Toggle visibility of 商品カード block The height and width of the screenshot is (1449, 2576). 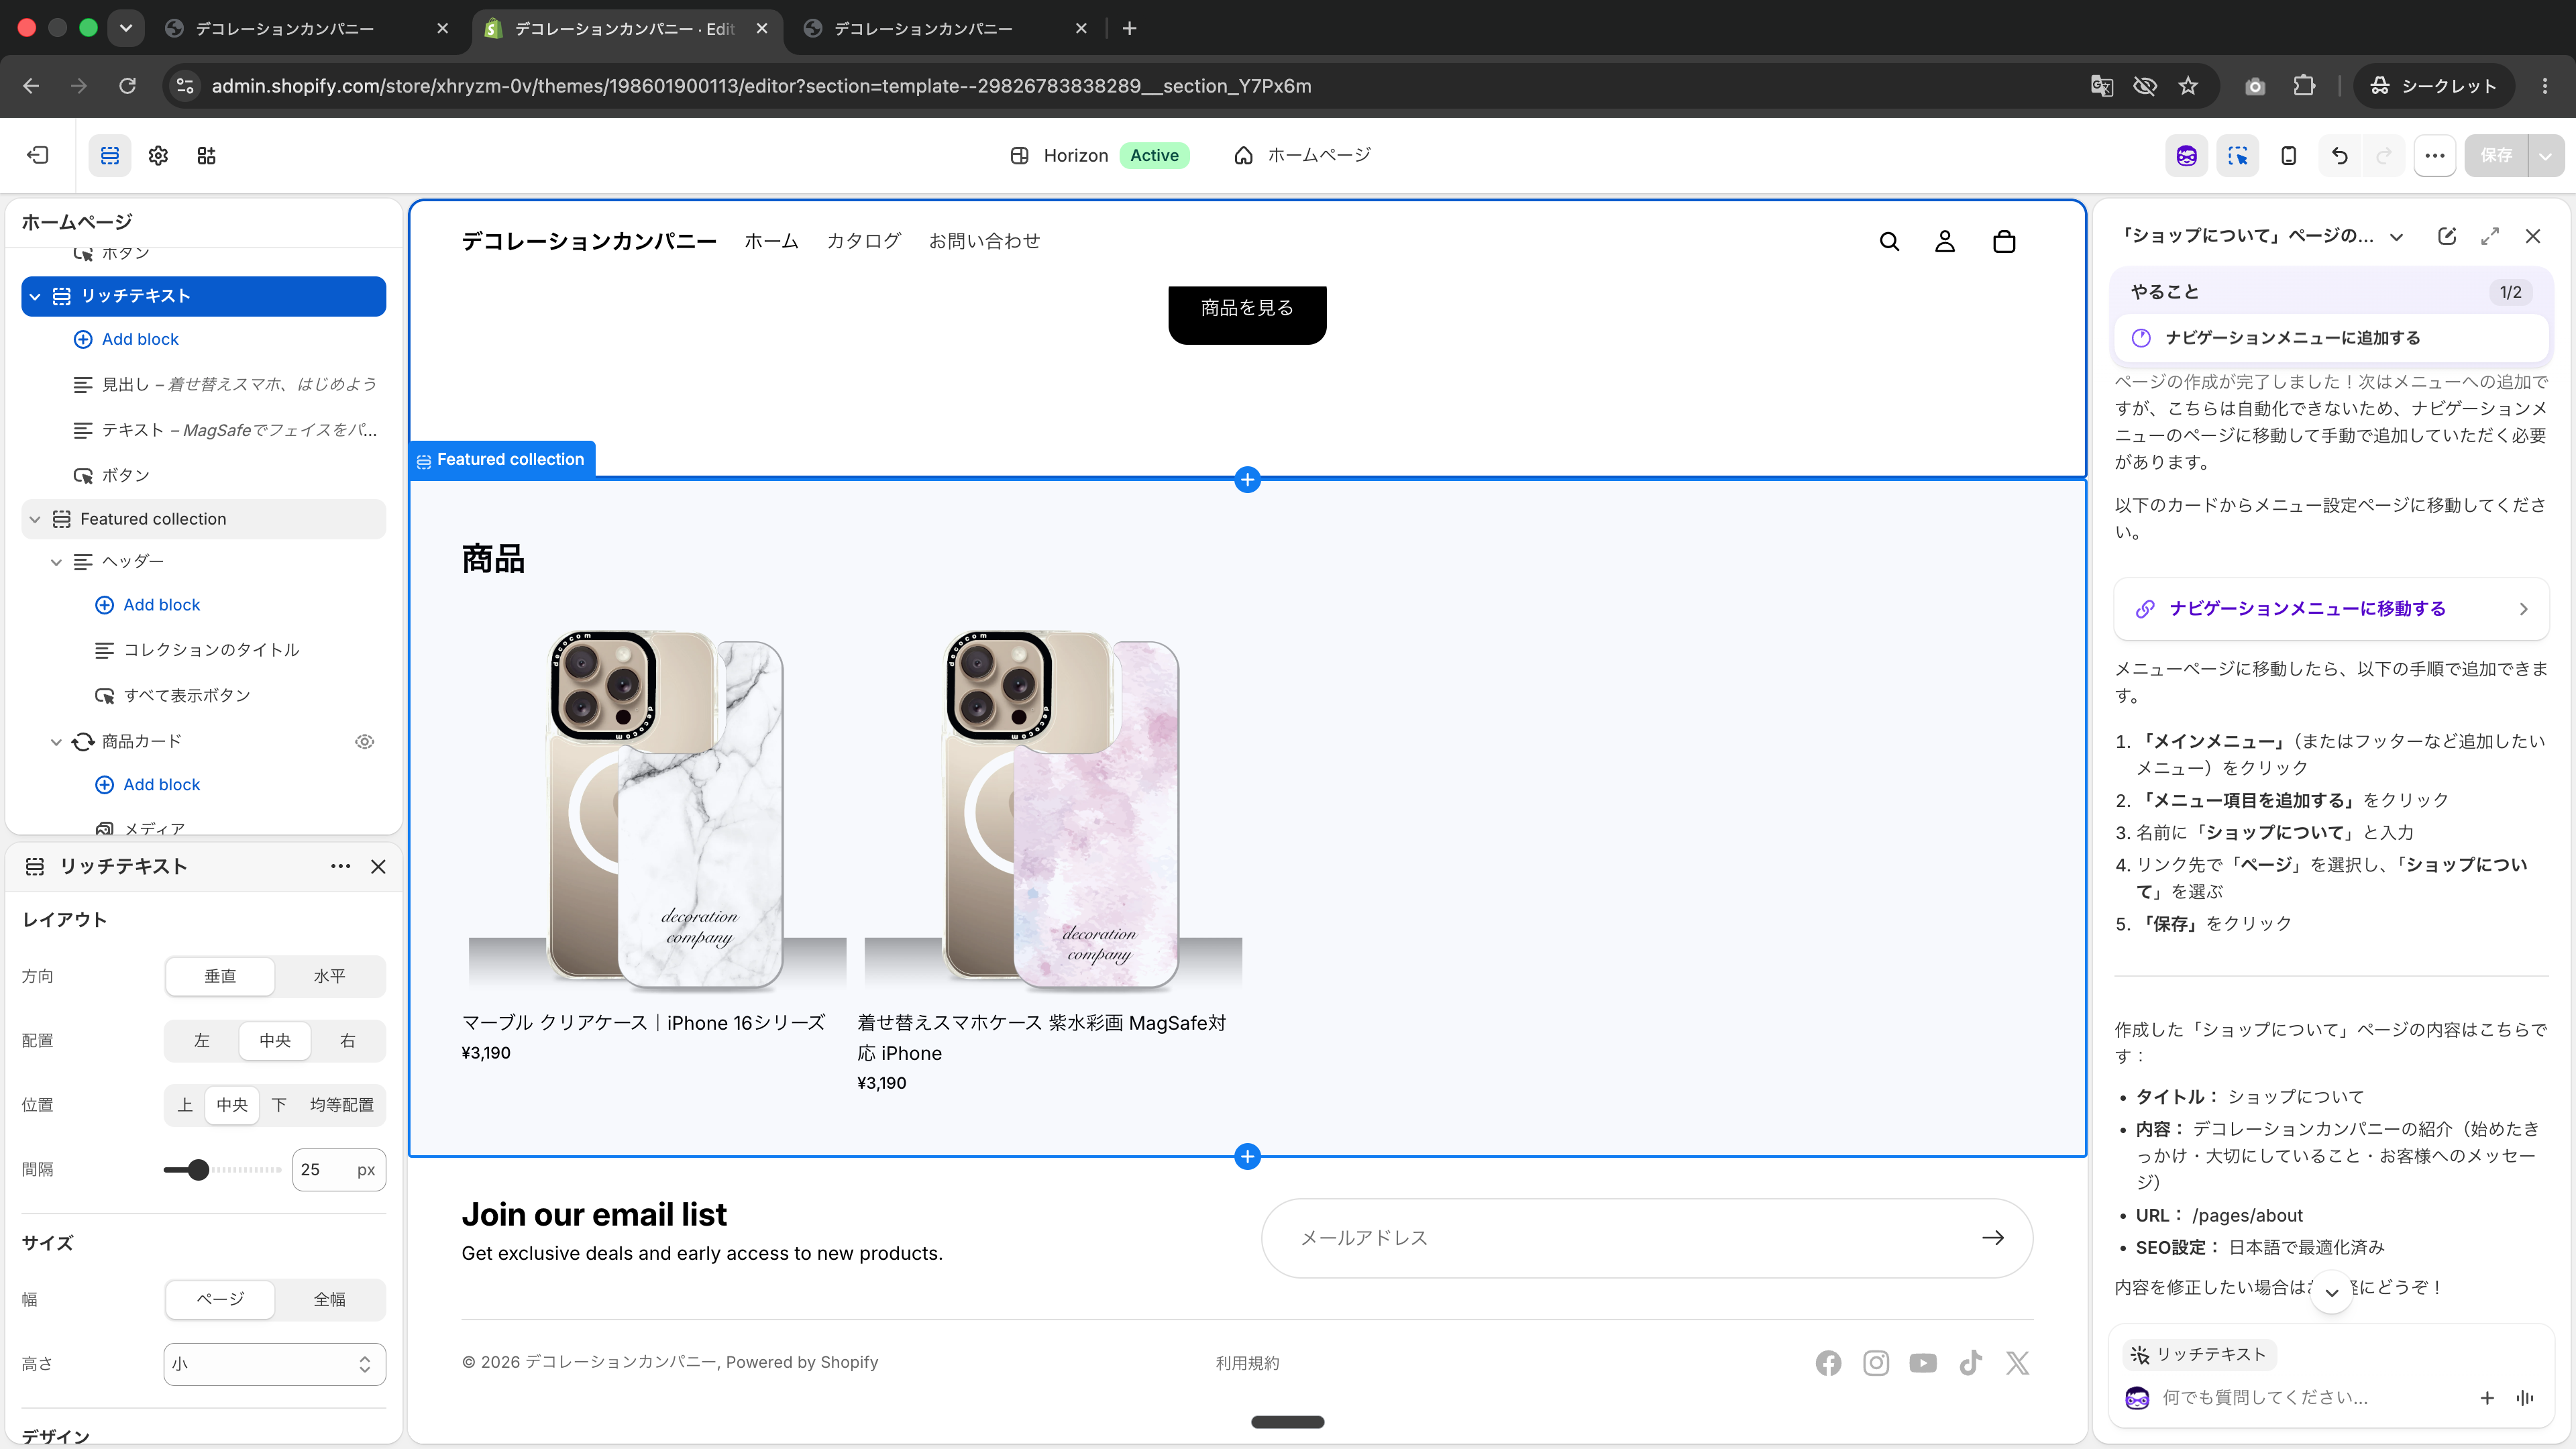365,741
